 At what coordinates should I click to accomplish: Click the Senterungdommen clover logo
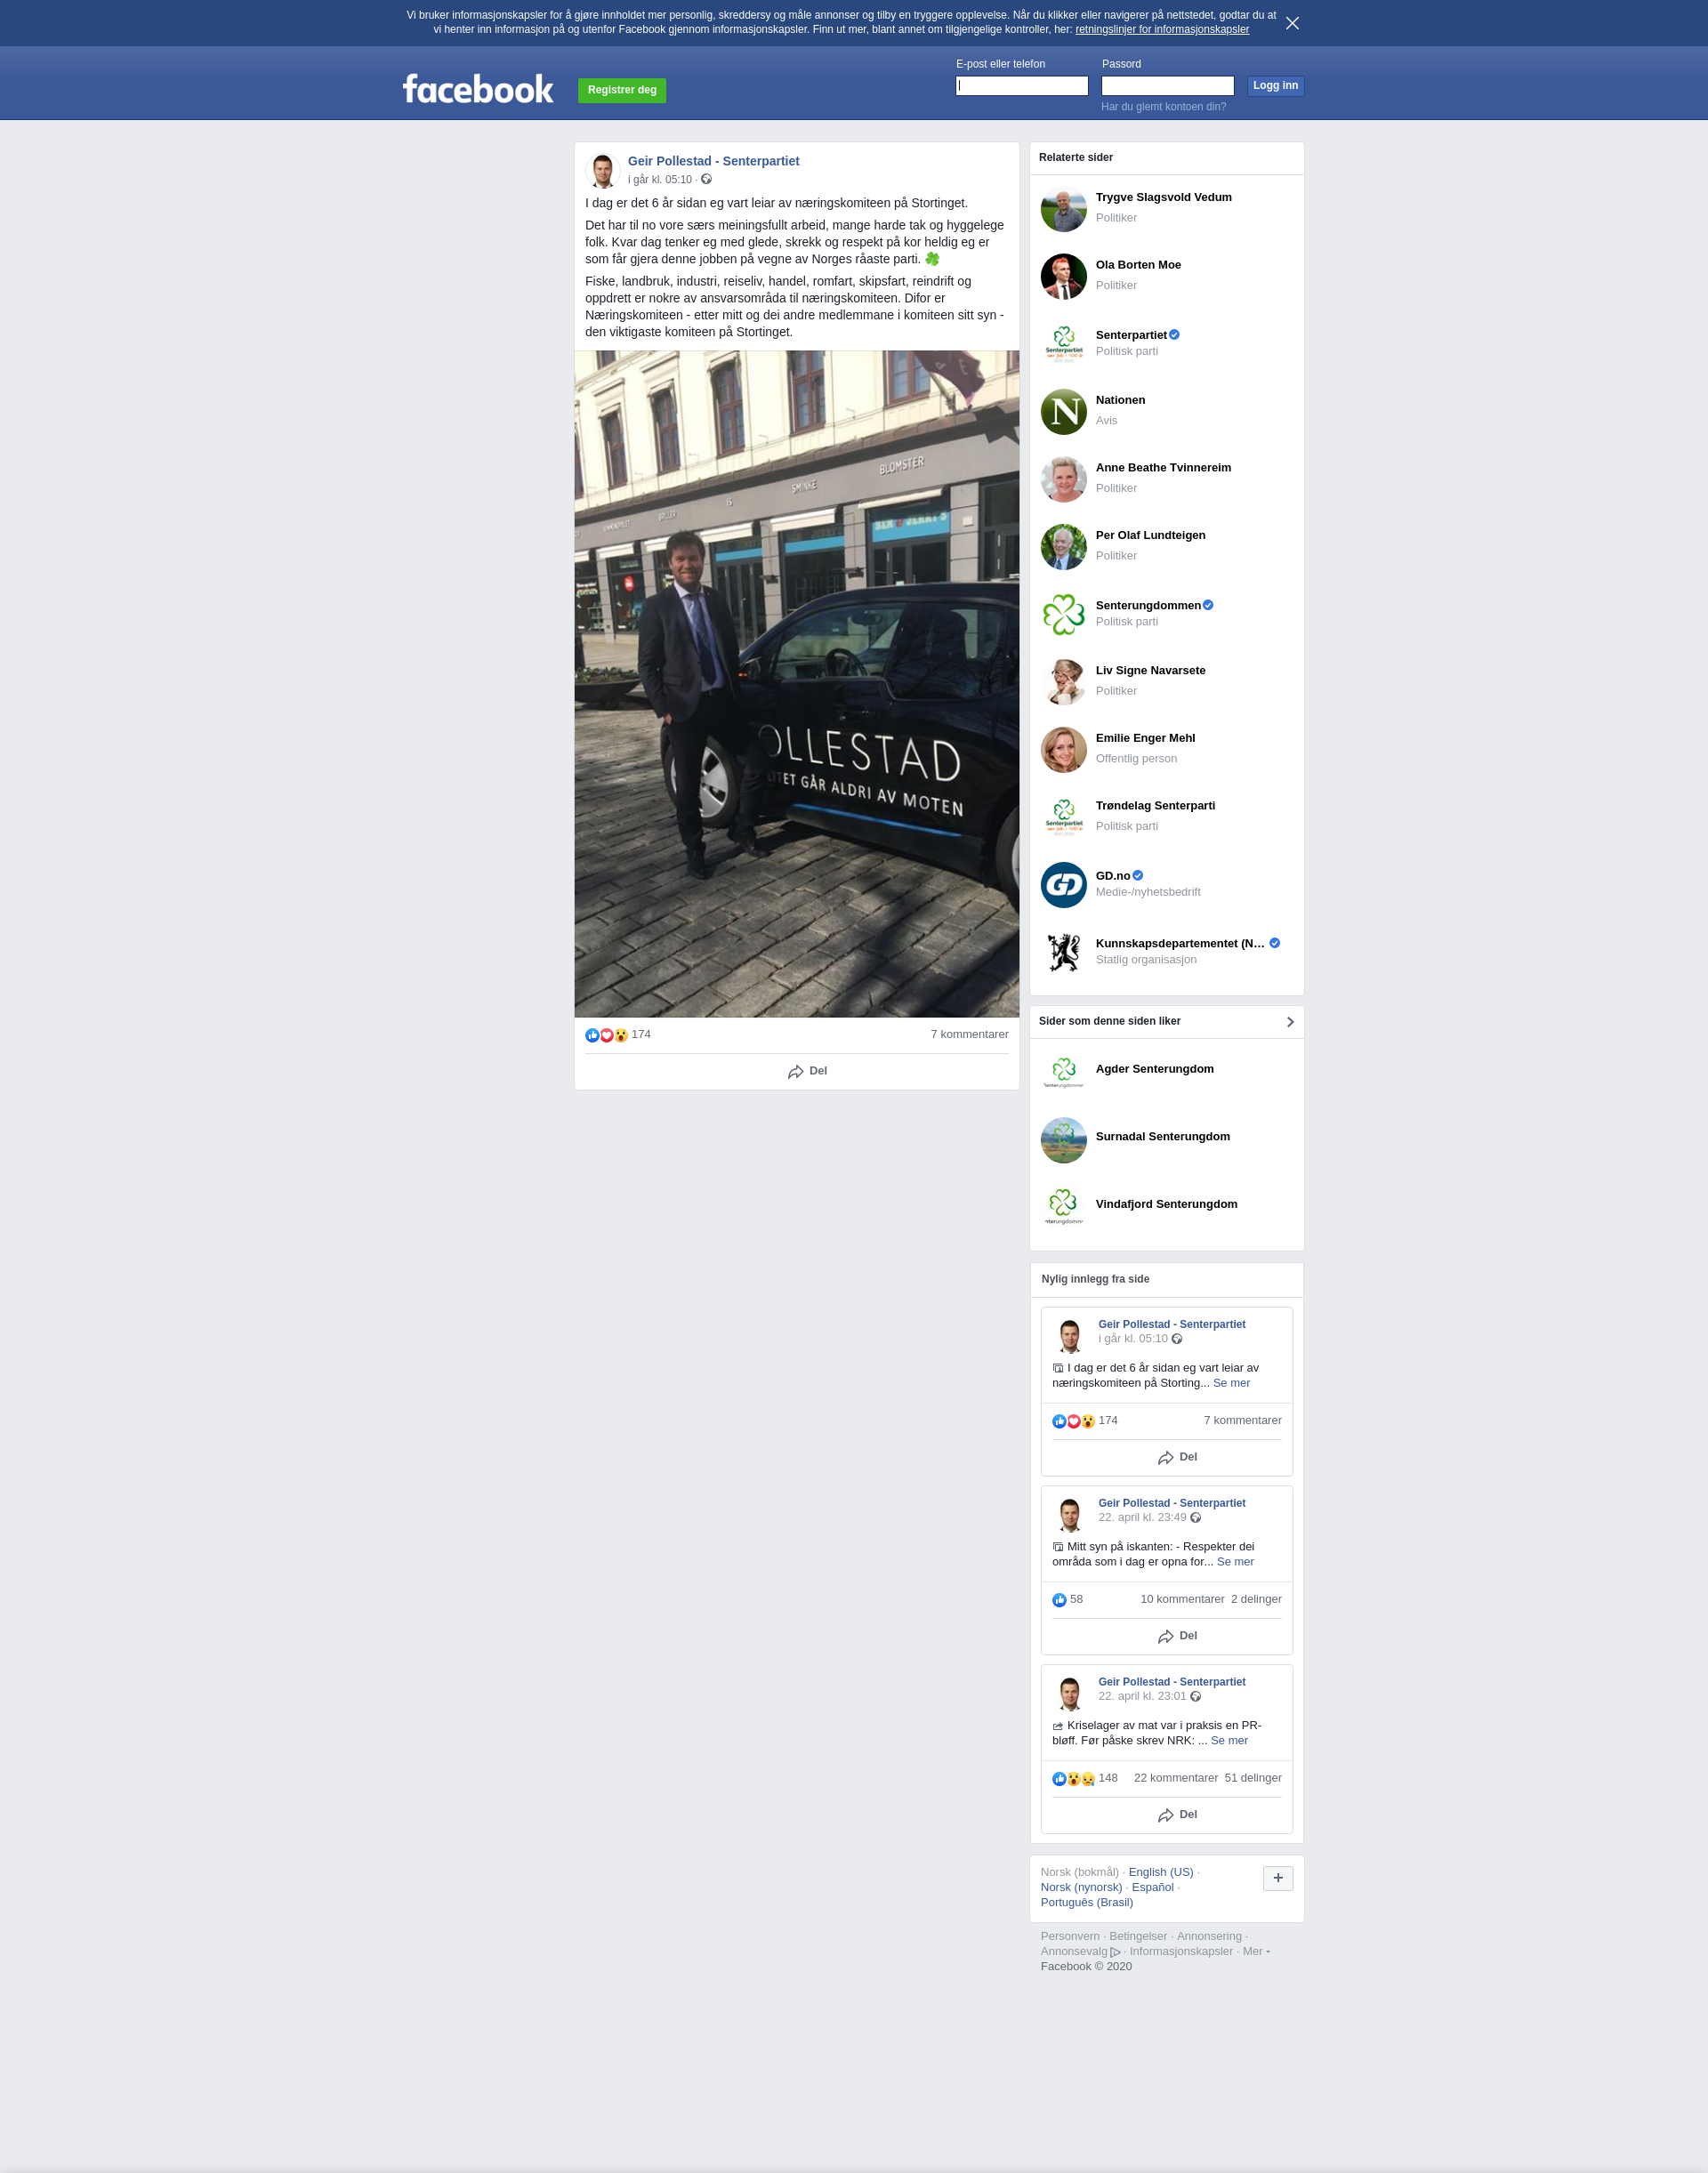(x=1063, y=614)
